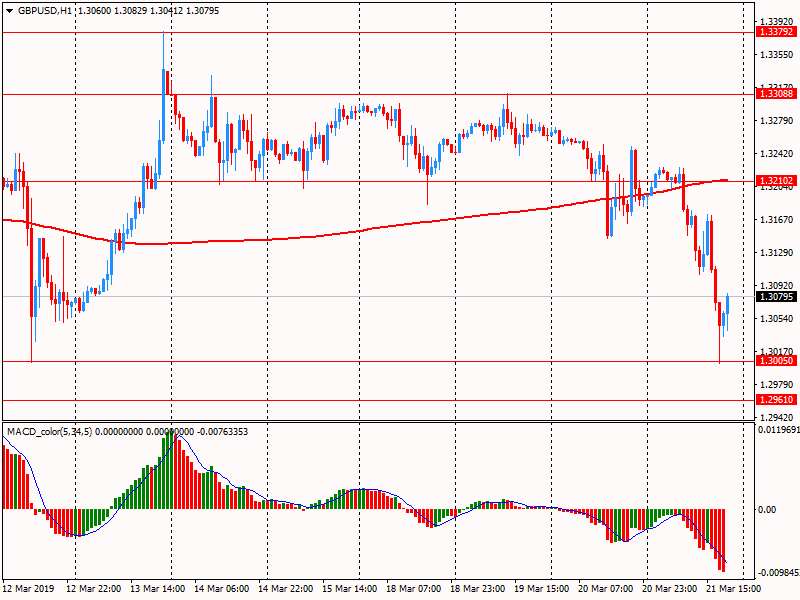Select the 15 Mar 14:00 time marker
800x600 pixels.
click(x=351, y=589)
